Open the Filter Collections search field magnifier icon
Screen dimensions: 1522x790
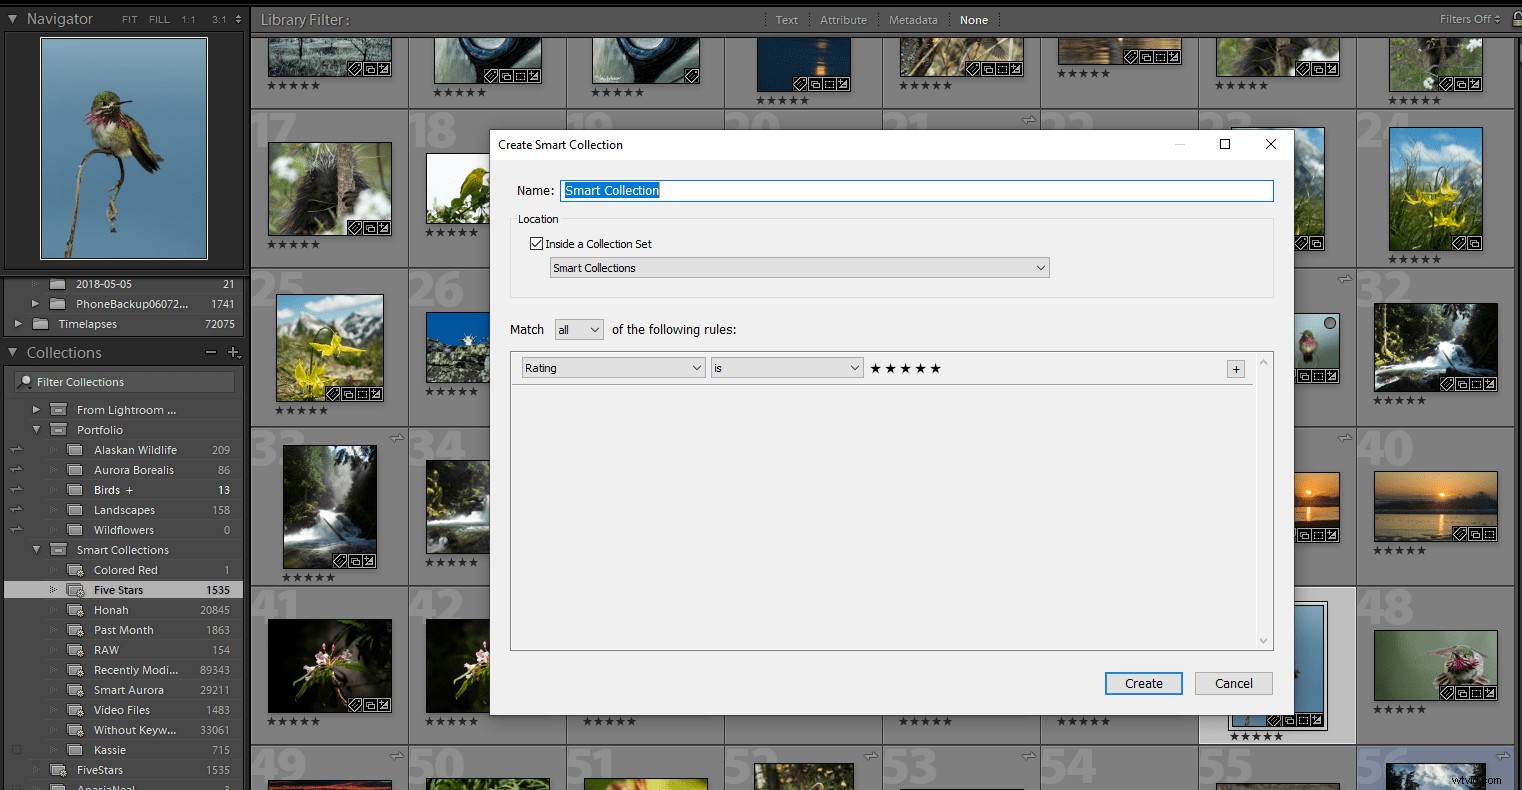click(26, 381)
